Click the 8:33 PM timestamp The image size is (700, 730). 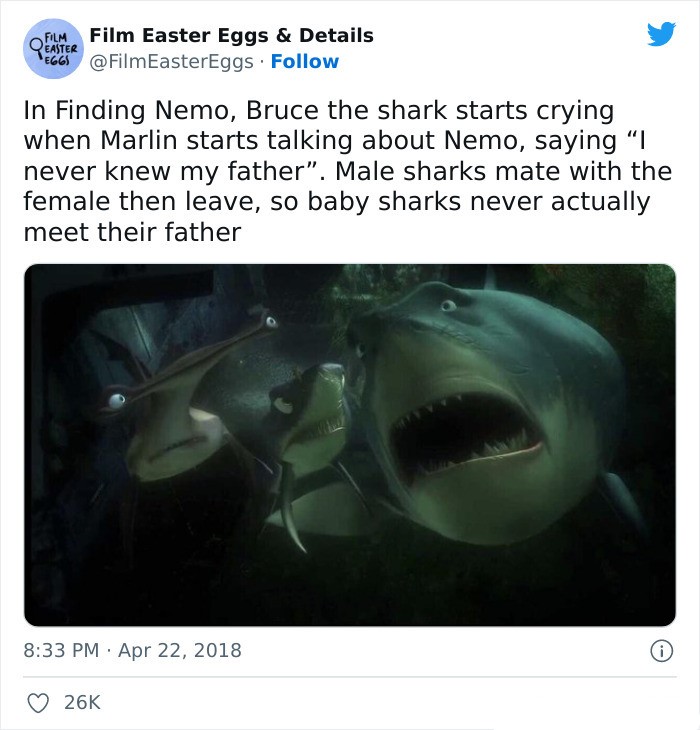click(61, 650)
